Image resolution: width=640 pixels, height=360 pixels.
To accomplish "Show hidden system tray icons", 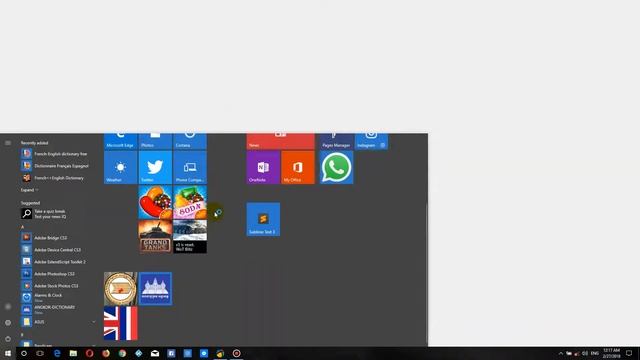I will tap(560, 353).
